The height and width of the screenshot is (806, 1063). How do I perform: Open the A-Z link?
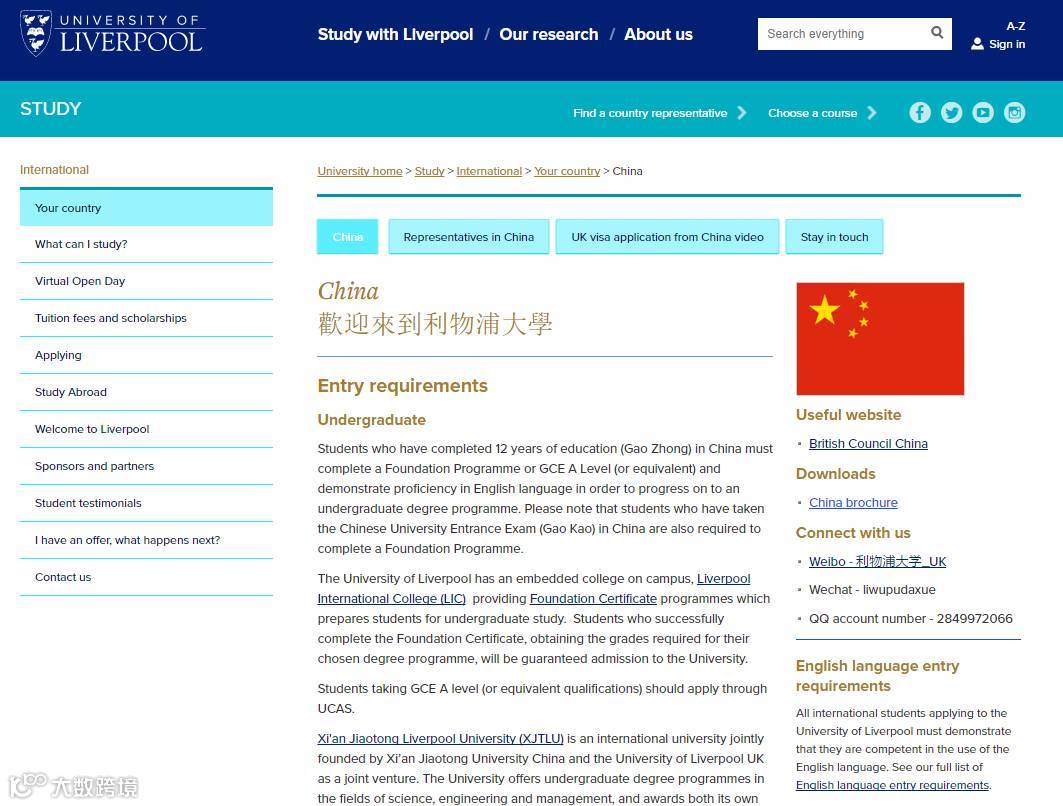click(1016, 26)
